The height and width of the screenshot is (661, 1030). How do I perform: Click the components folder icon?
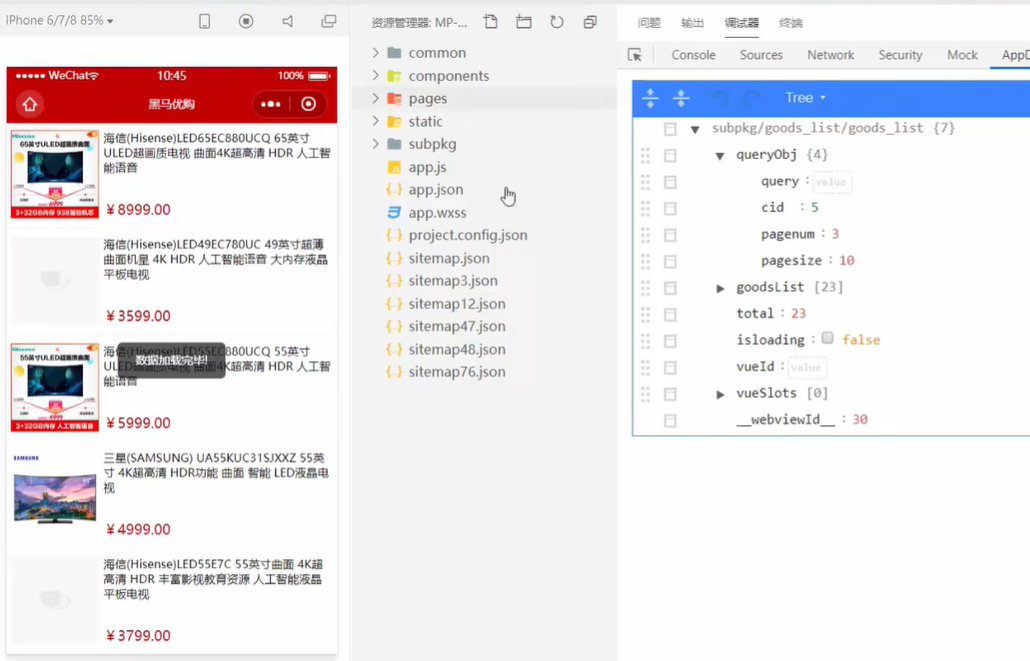point(394,76)
